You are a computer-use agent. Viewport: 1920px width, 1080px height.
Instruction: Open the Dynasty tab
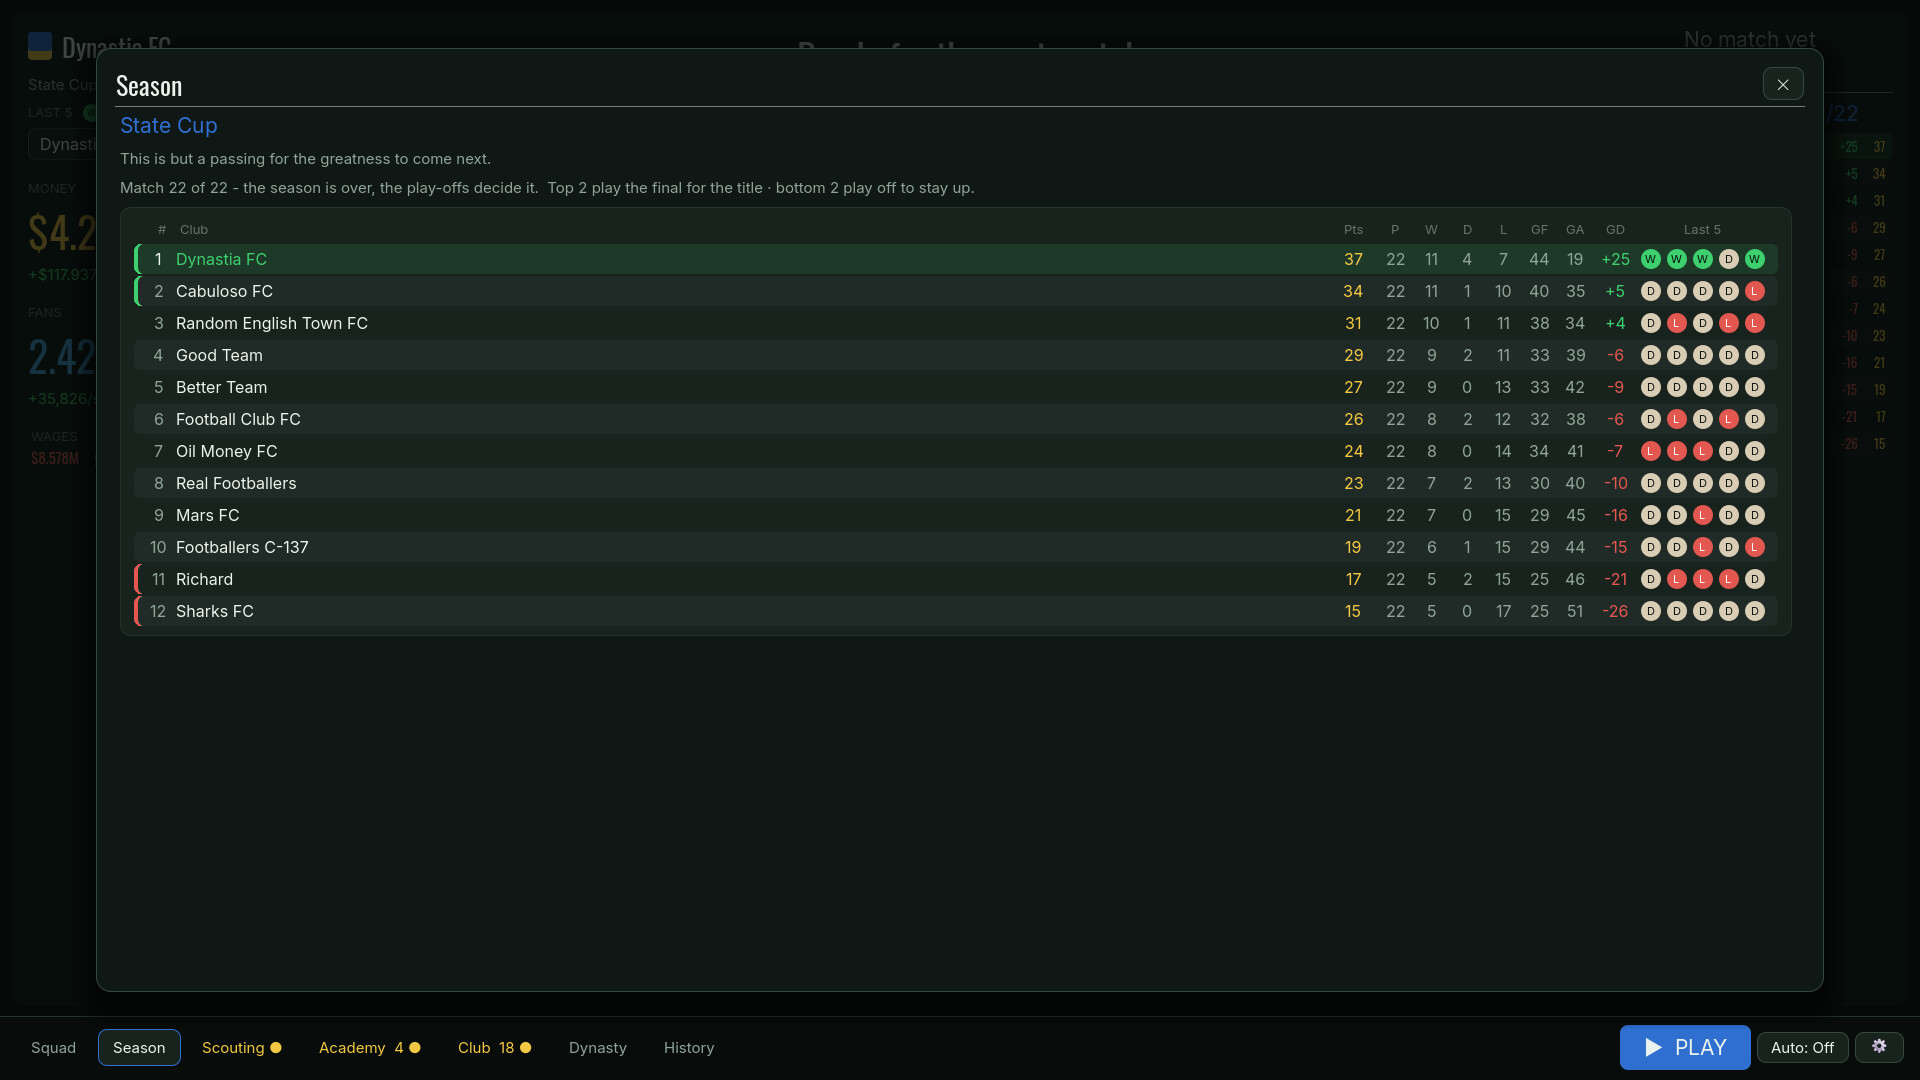pyautogui.click(x=598, y=1047)
